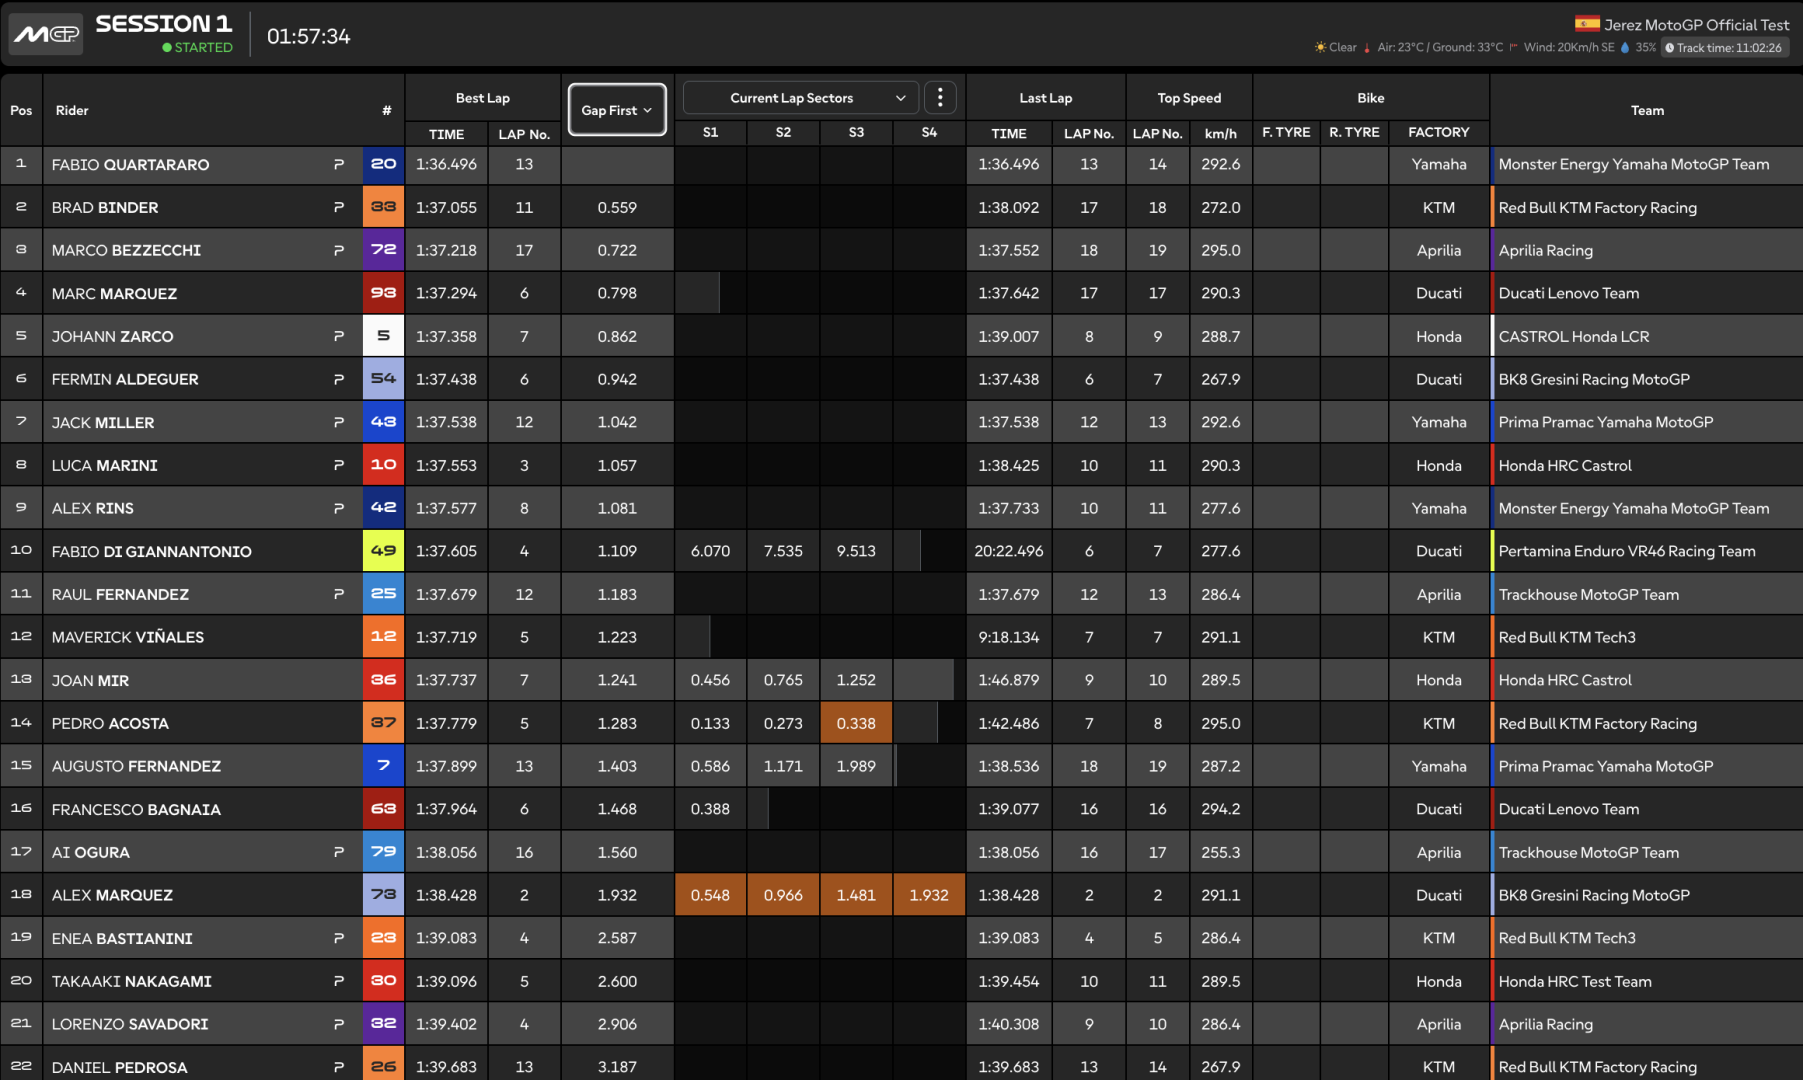Click the S3 sector column header

(x=856, y=132)
